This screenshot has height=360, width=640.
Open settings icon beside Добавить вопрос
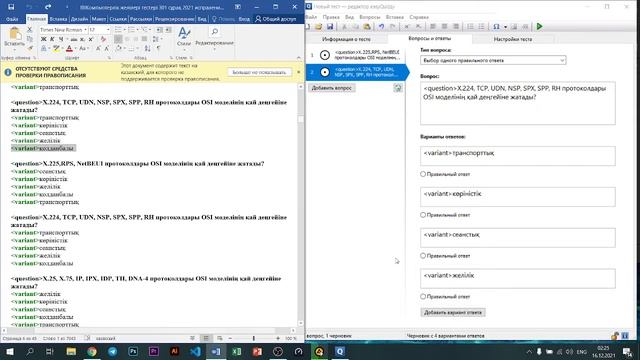398,88
